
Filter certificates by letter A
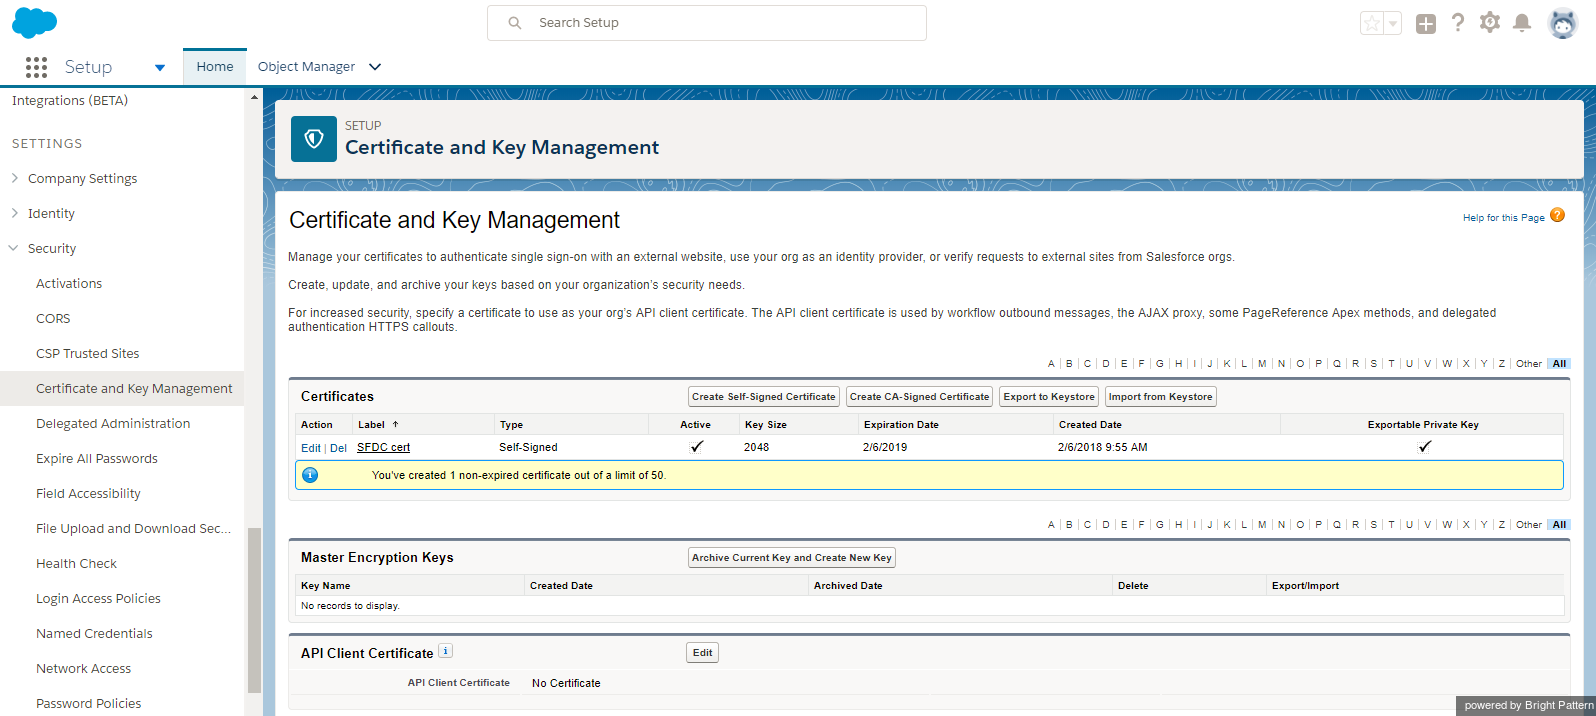pyautogui.click(x=1051, y=364)
